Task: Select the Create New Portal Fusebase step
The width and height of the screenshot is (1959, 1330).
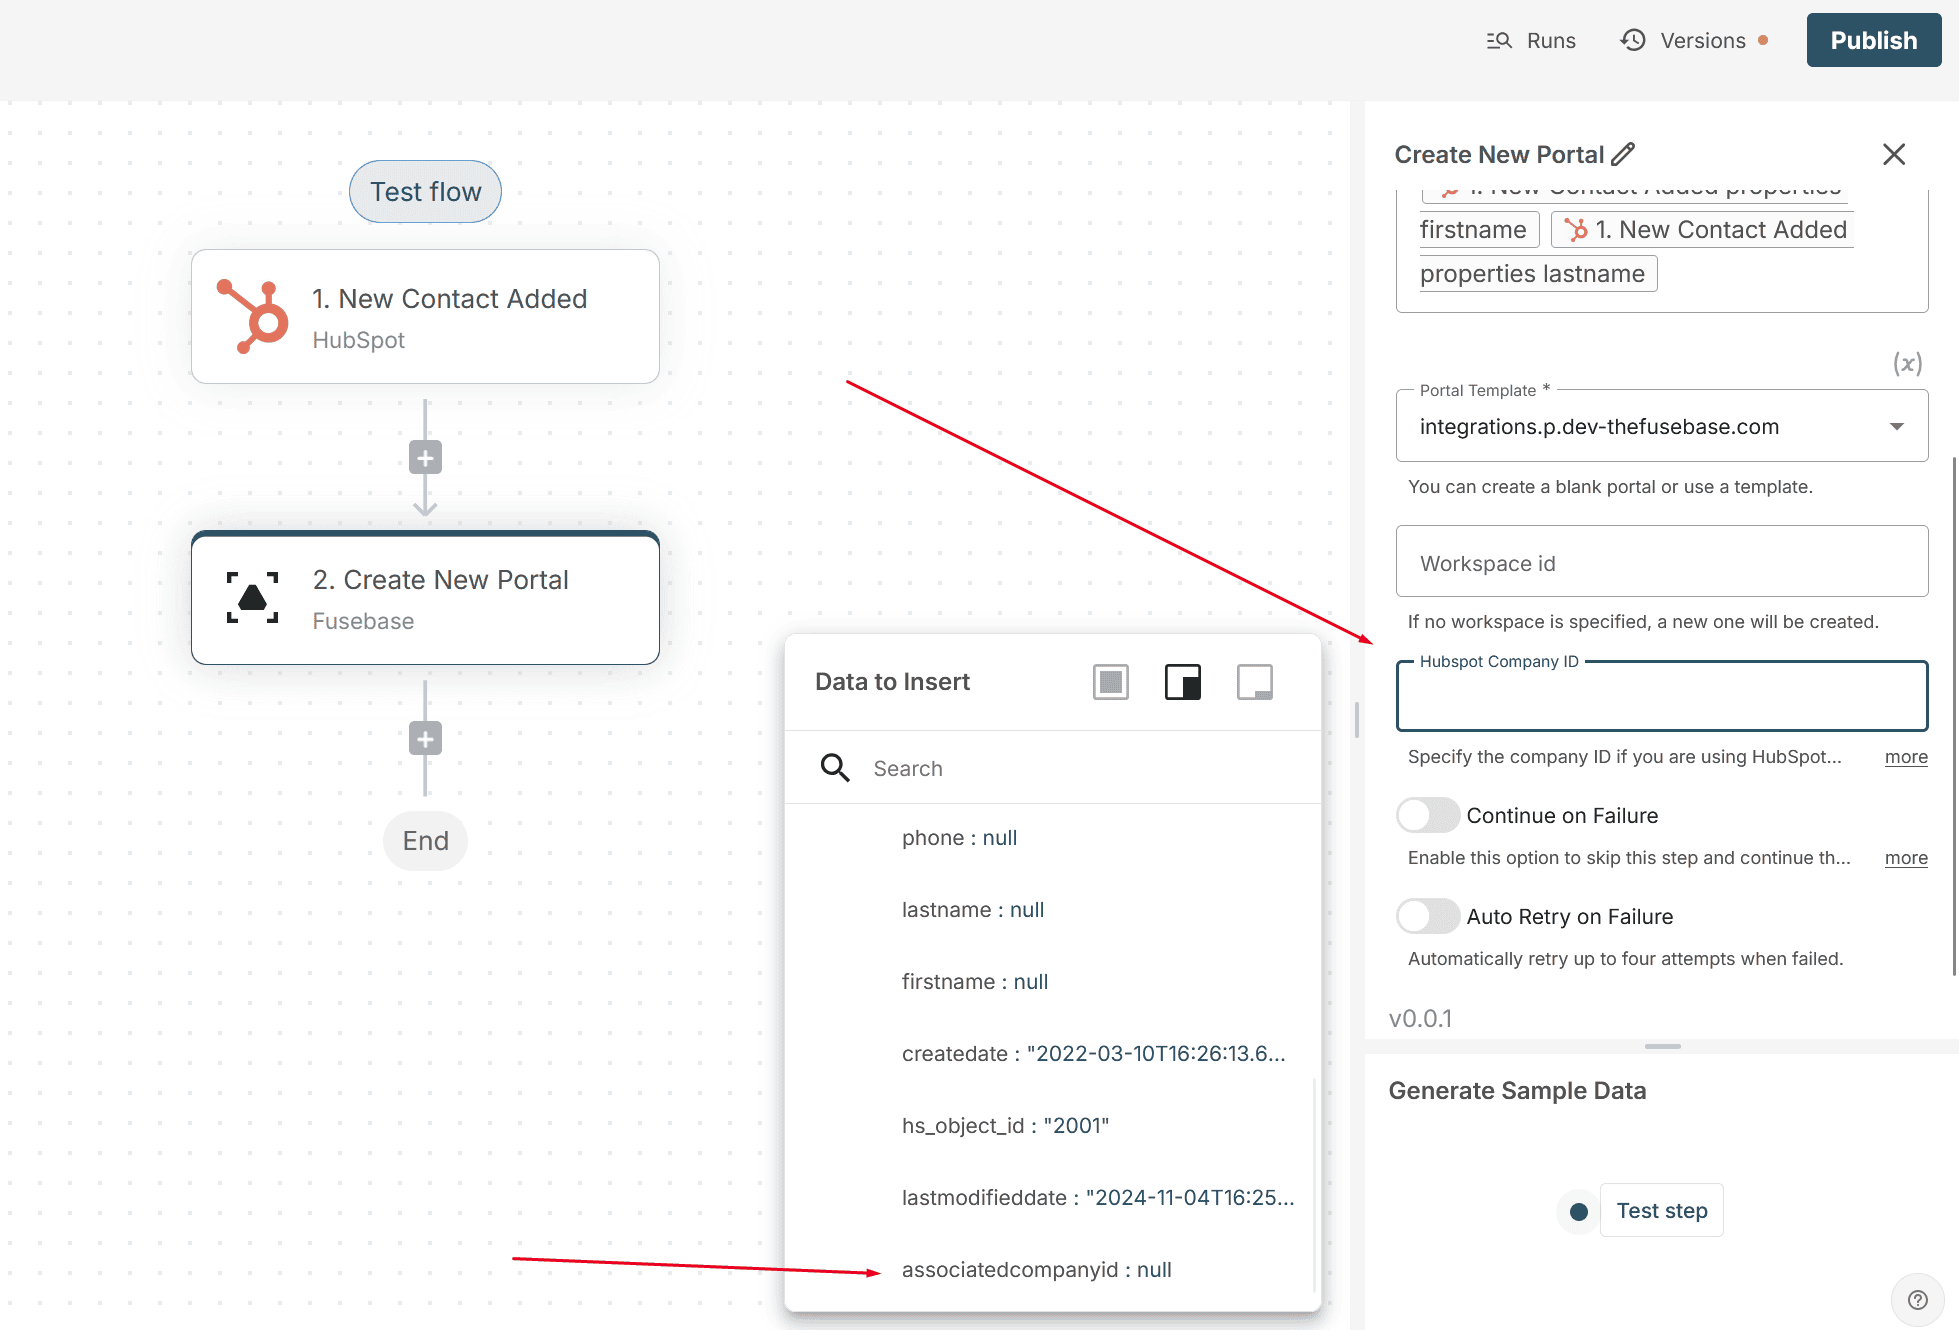Action: pyautogui.click(x=425, y=599)
